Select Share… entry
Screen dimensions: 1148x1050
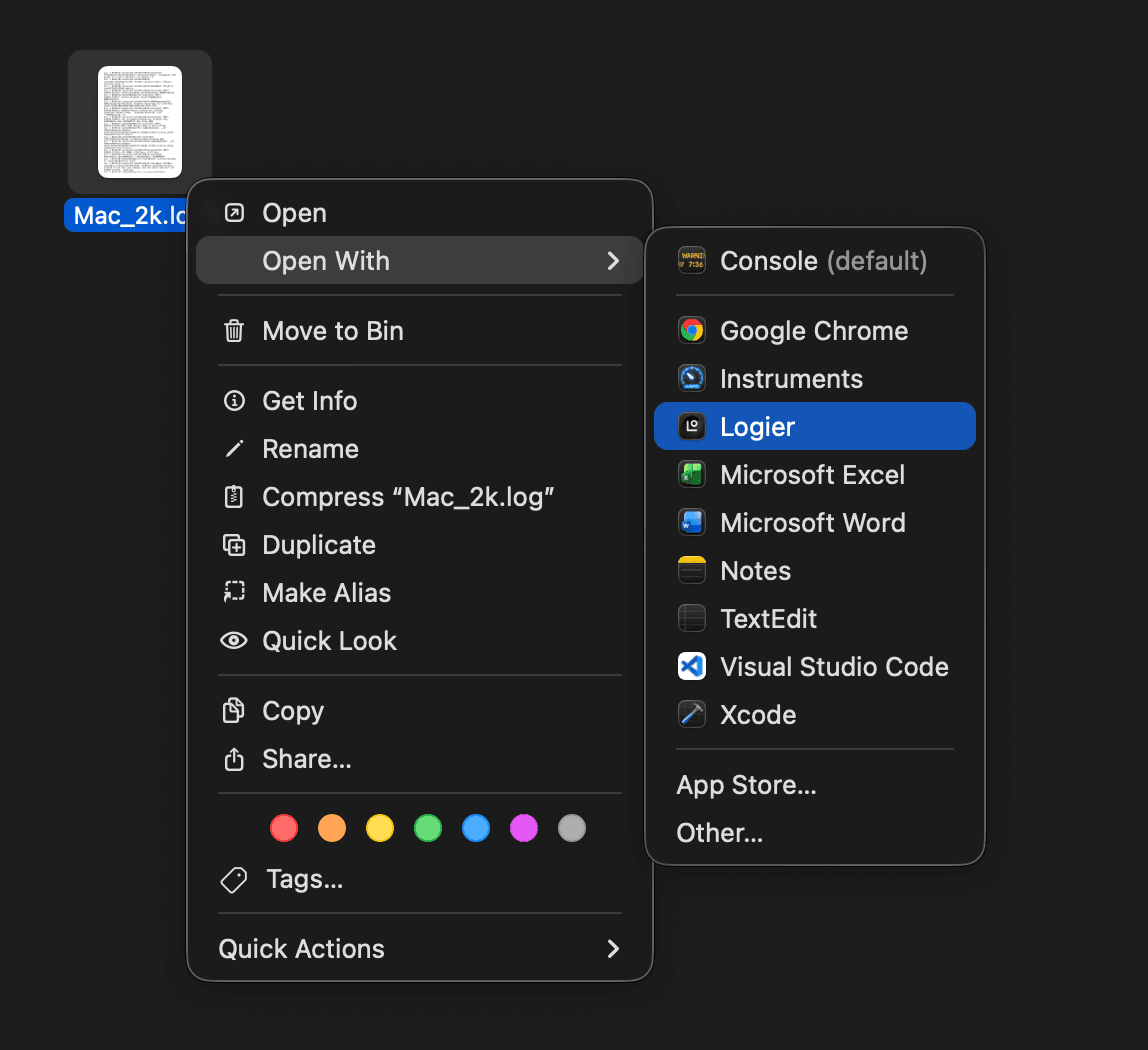click(420, 759)
